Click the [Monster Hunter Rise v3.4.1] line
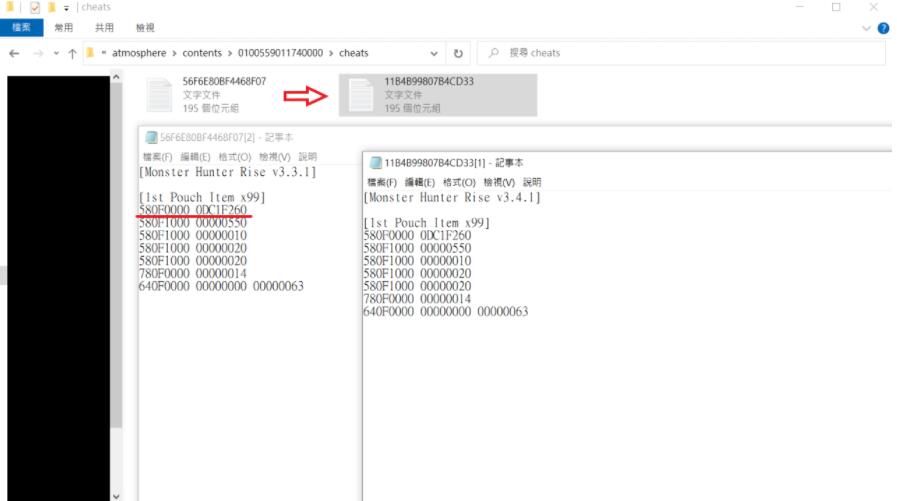 pyautogui.click(x=452, y=198)
